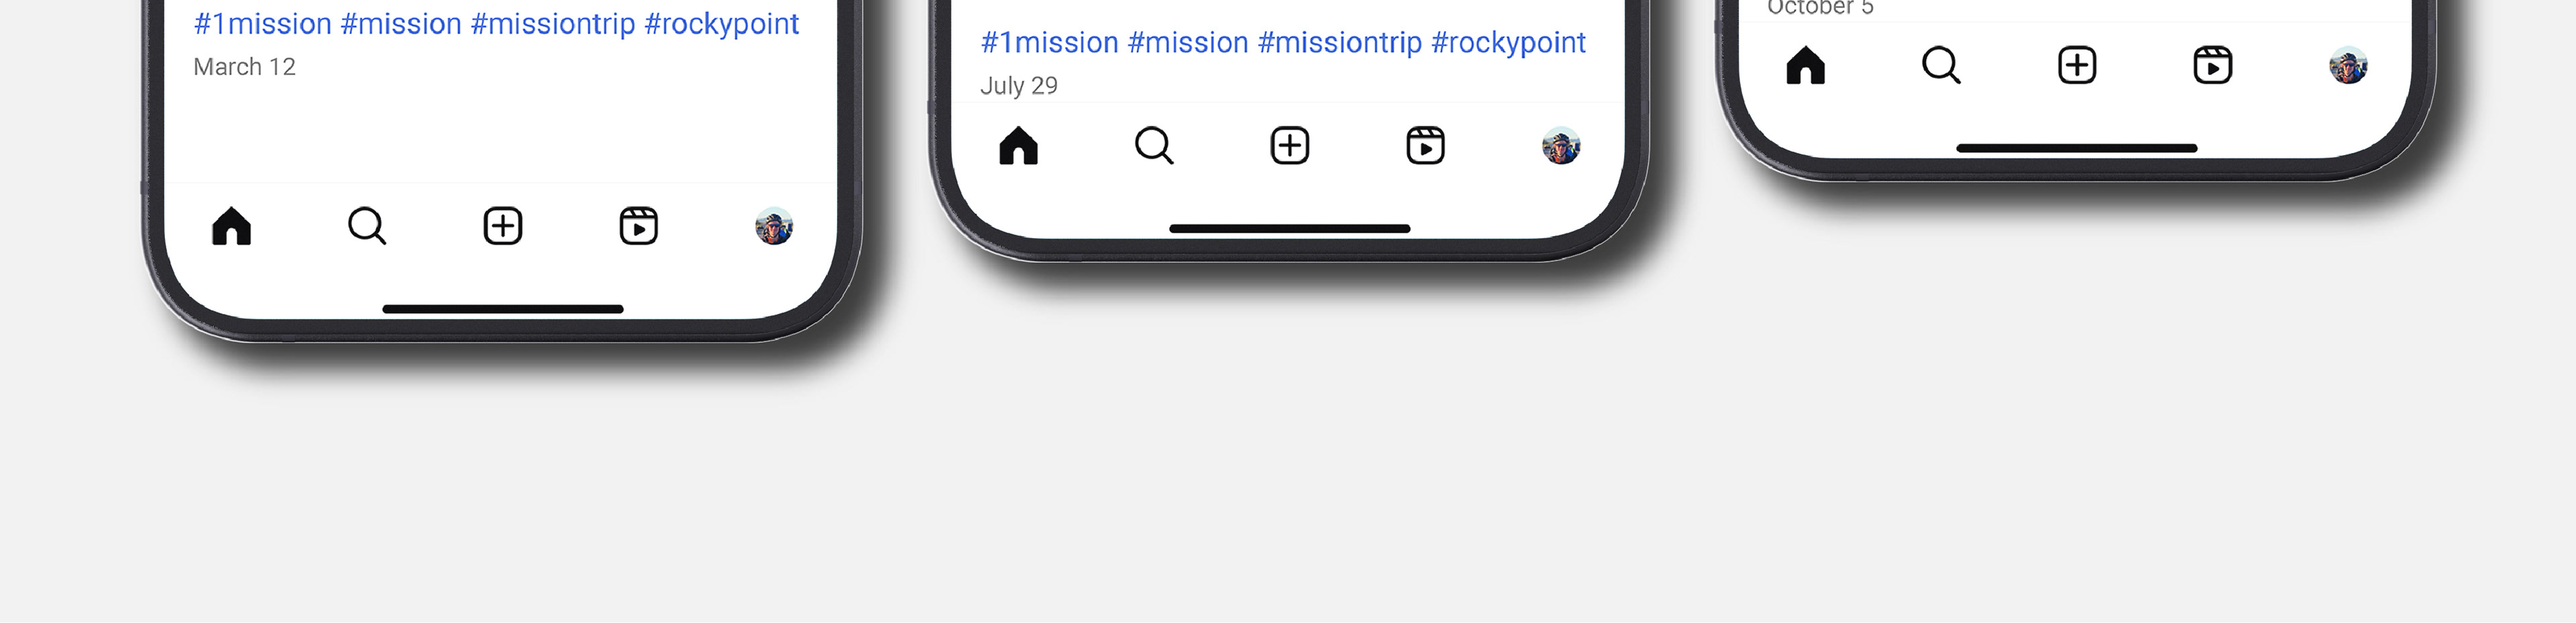Open #missiontrip hashtag above July 29
Image resolution: width=2576 pixels, height=623 pixels.
[1340, 43]
